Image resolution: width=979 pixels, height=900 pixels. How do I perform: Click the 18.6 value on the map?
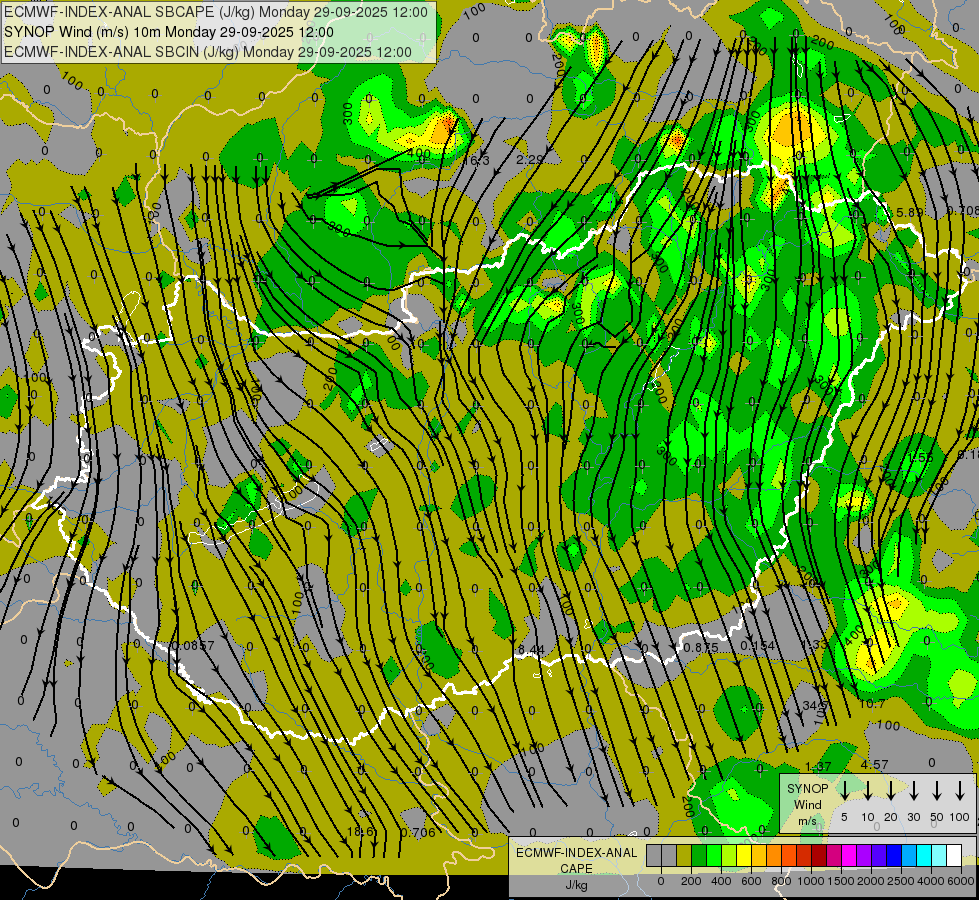click(360, 831)
